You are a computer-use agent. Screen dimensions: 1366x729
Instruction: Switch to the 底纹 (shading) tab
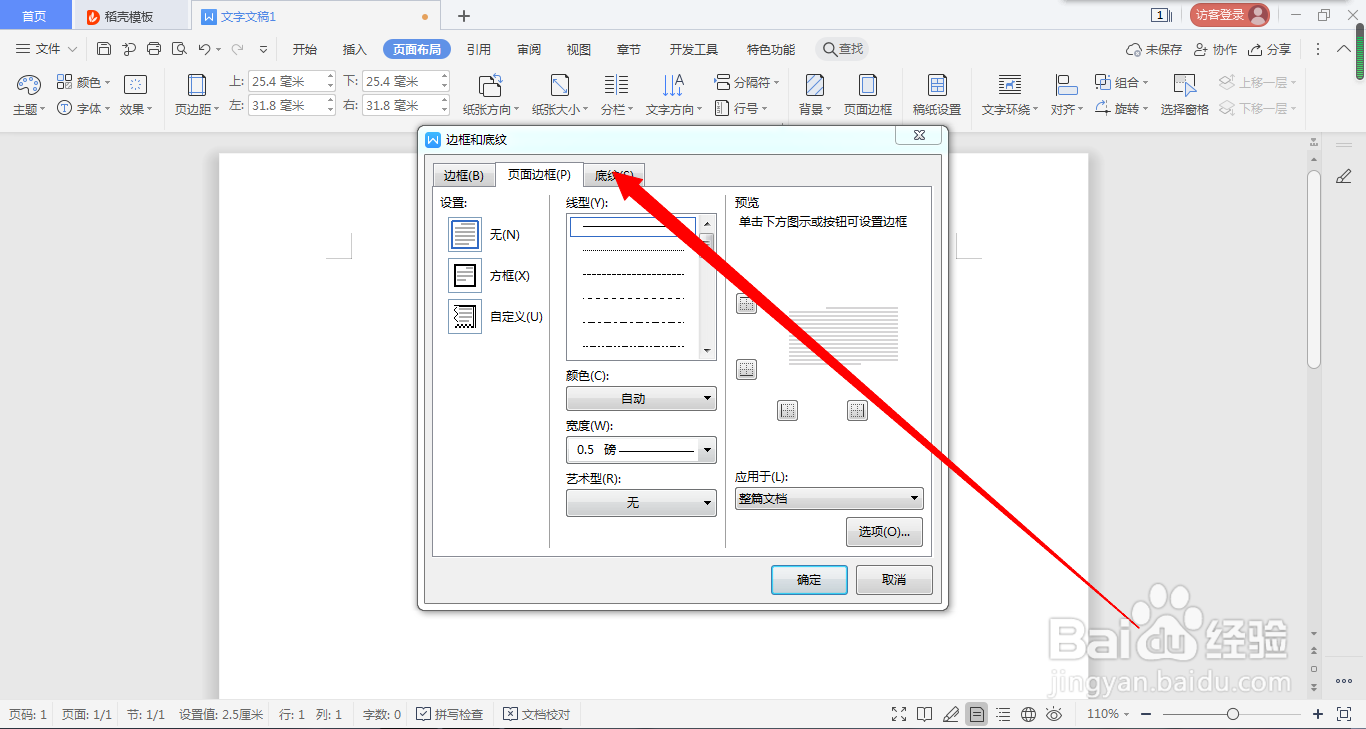(x=613, y=174)
